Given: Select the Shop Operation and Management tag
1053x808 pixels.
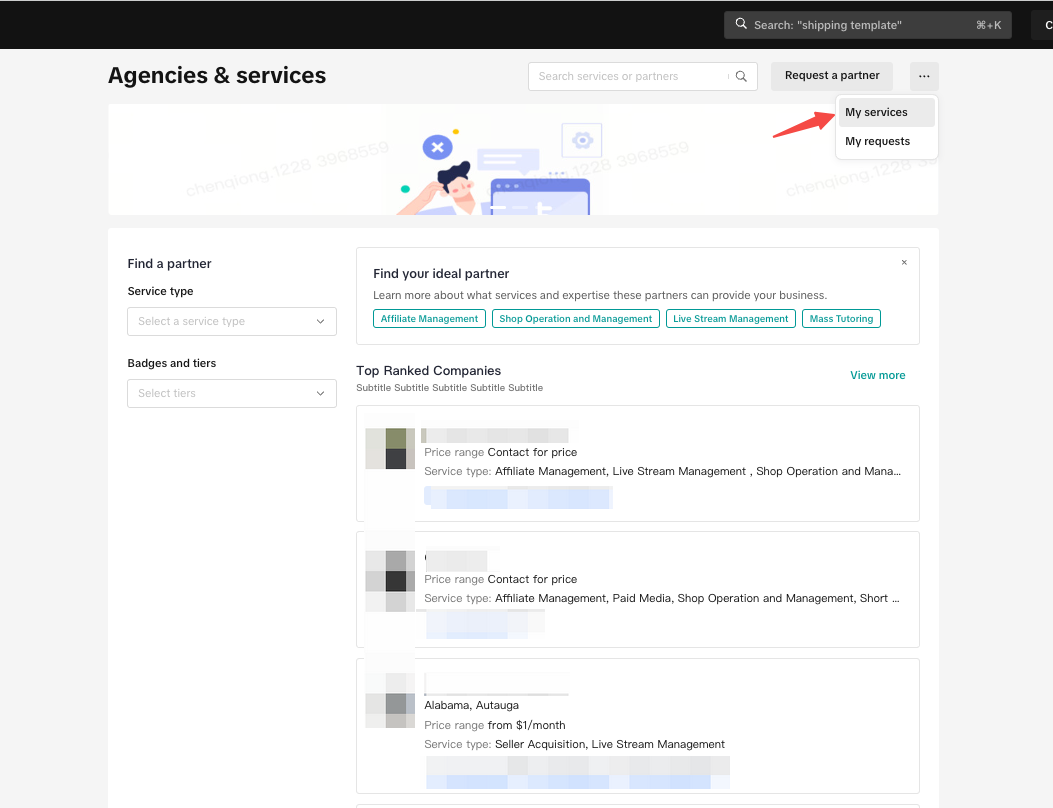Looking at the screenshot, I should [x=575, y=319].
